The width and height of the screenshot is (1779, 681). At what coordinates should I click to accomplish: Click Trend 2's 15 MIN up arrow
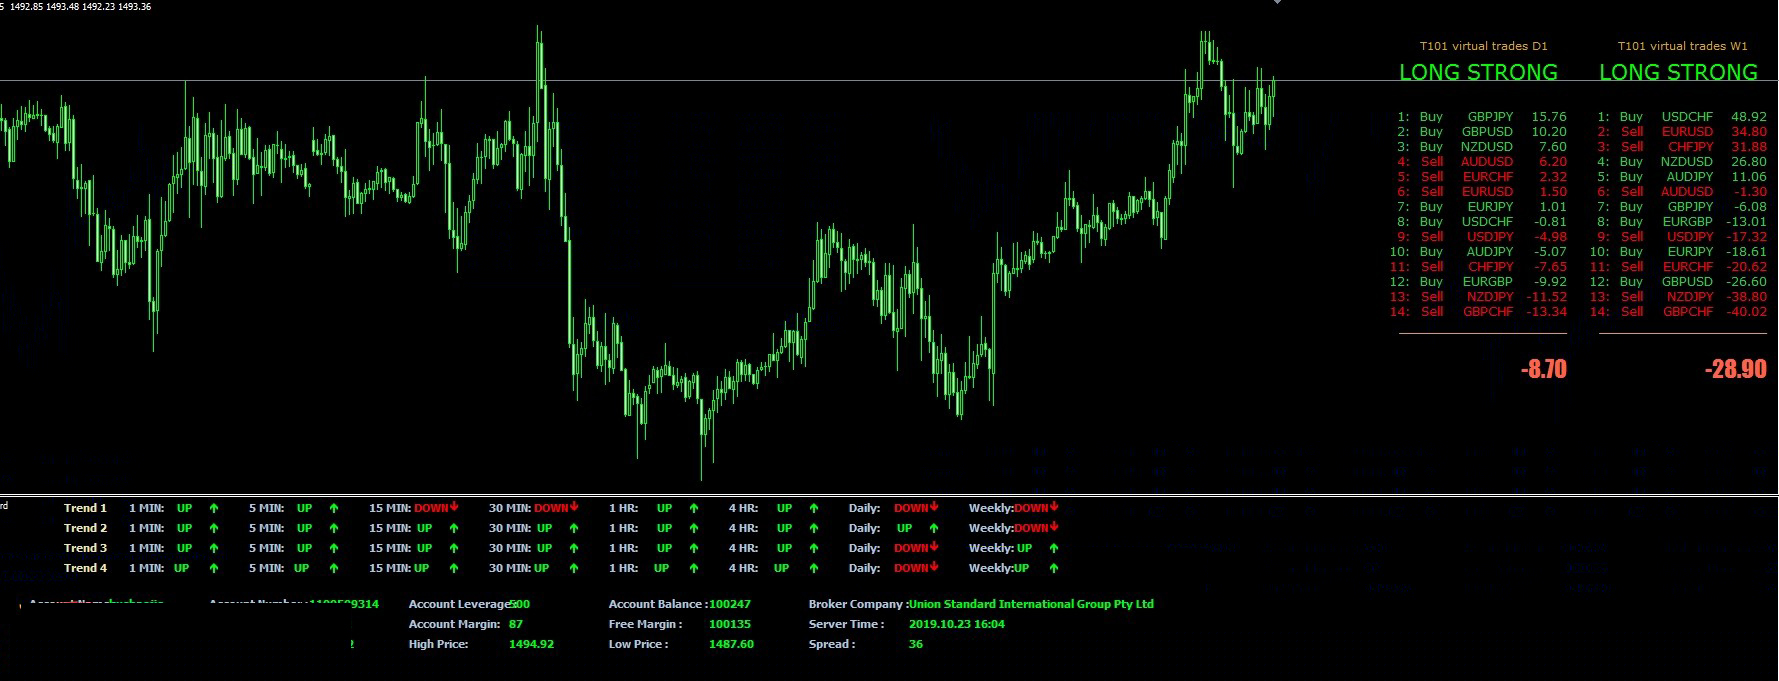454,528
